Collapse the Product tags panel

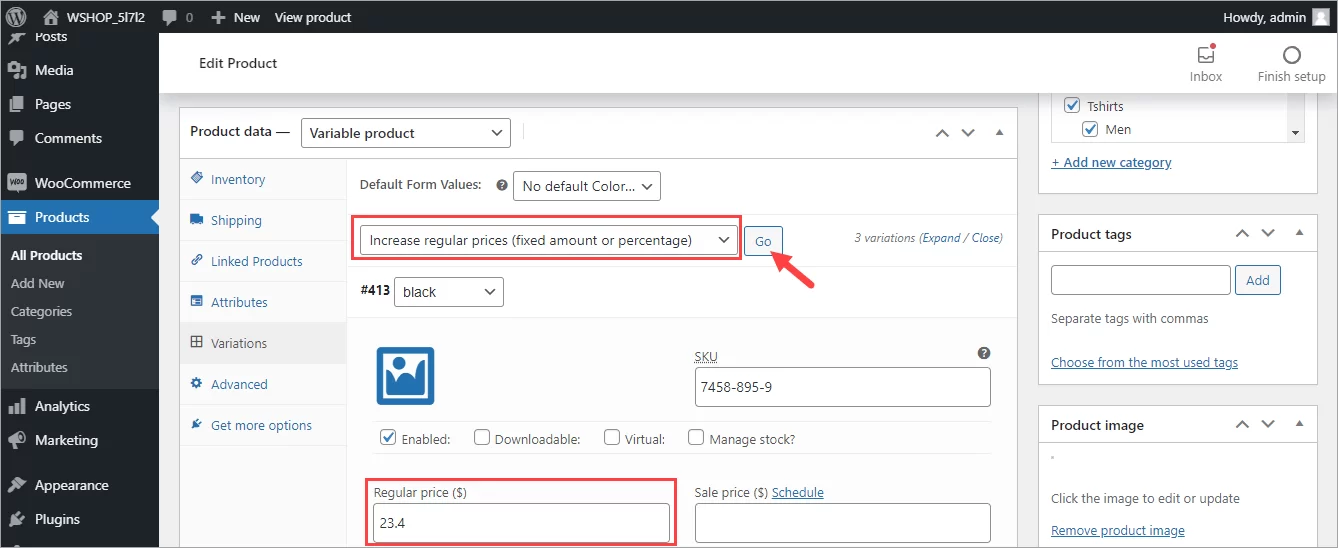tap(1299, 233)
